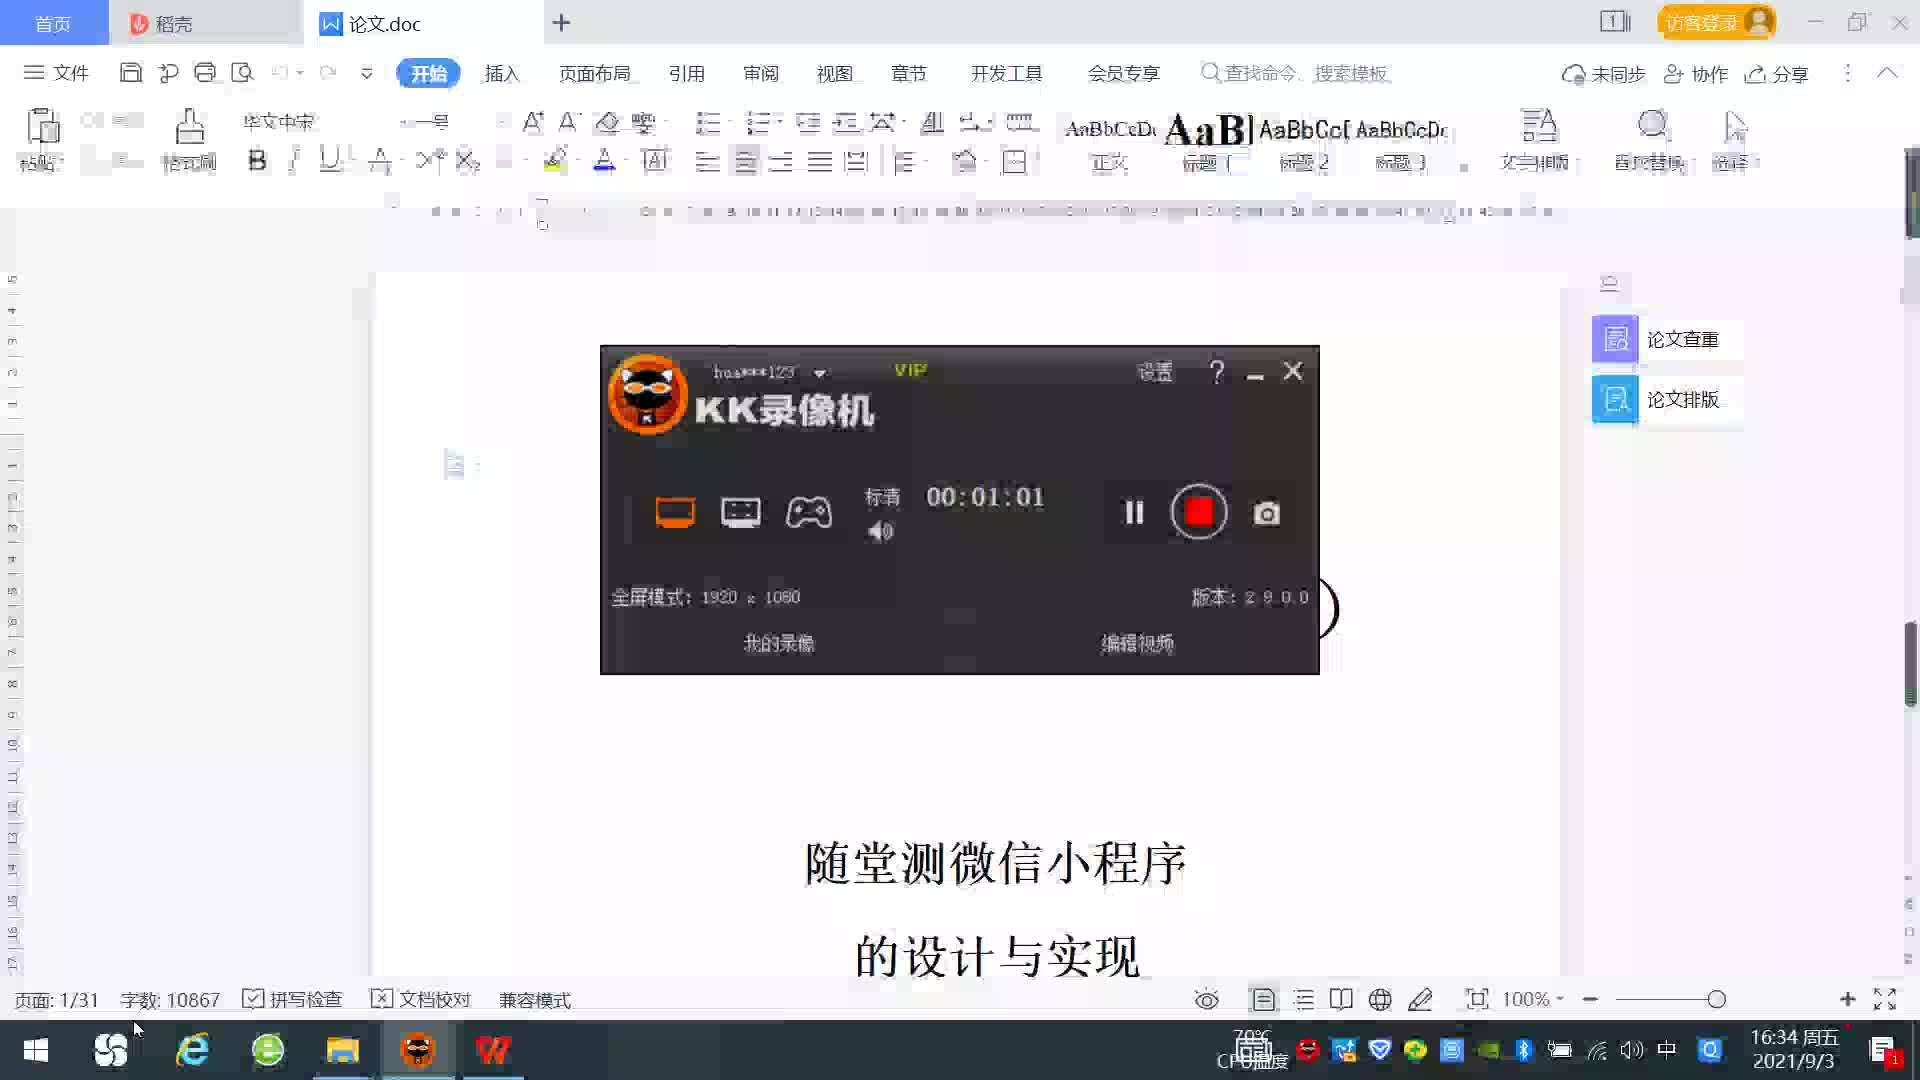This screenshot has width=1920, height=1080.
Task: Toggle bold formatting in the ribbon
Action: pyautogui.click(x=257, y=161)
